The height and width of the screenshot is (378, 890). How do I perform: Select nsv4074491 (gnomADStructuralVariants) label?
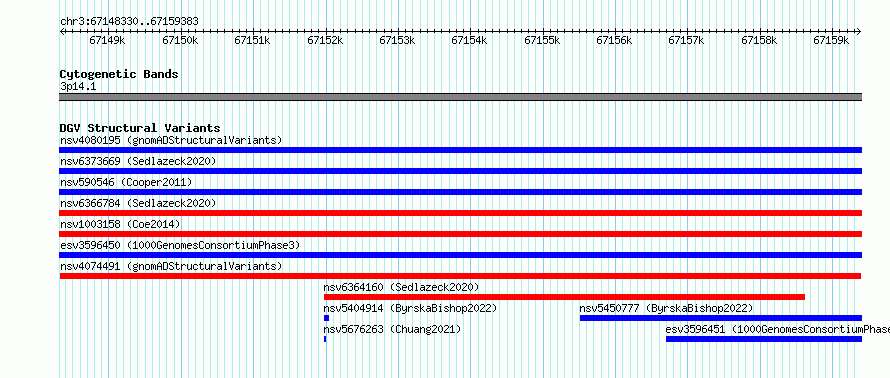[x=171, y=266]
